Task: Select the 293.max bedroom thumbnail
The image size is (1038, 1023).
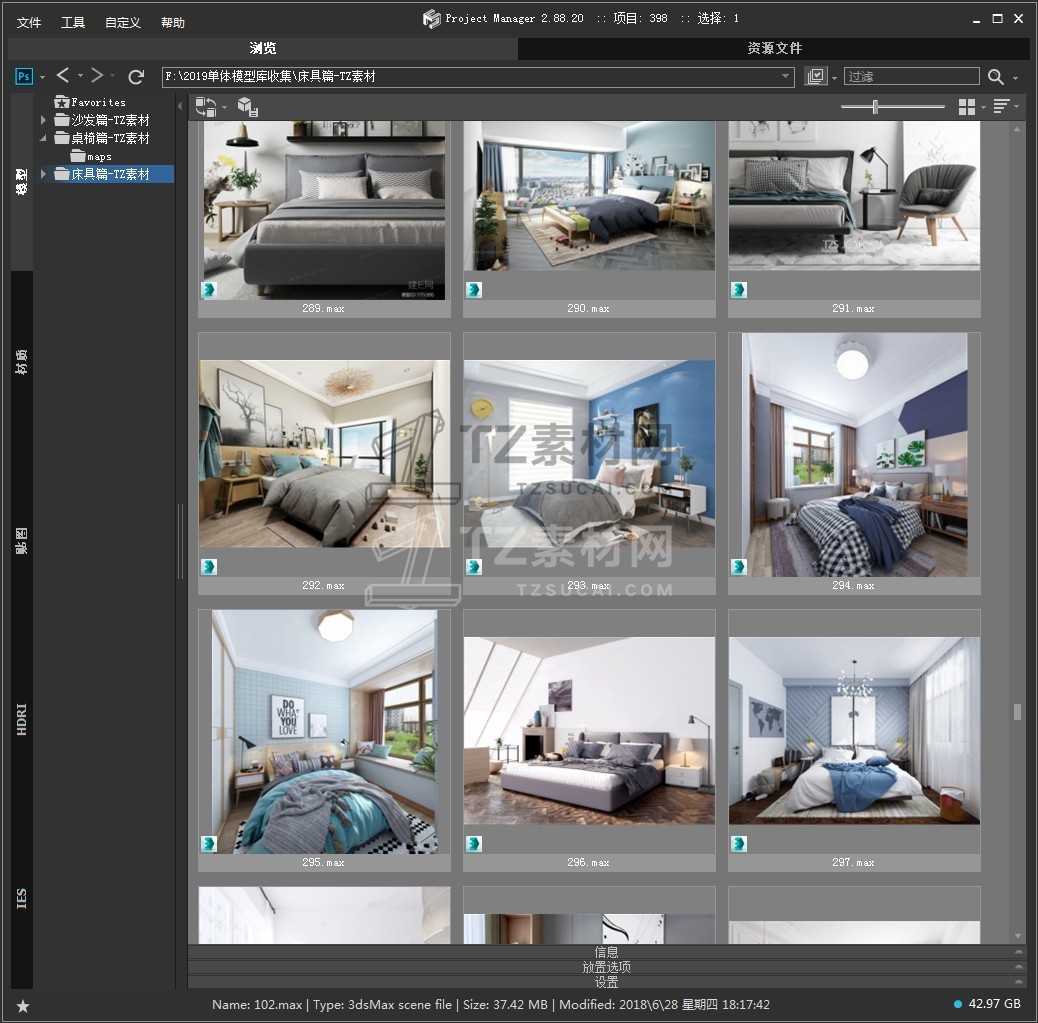Action: 589,454
